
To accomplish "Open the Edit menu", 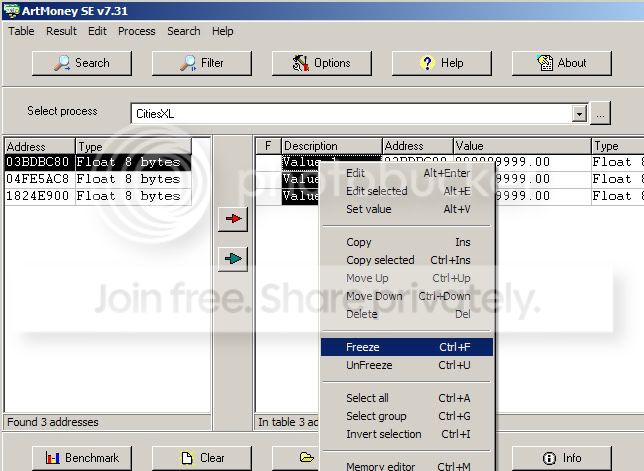I will 97,31.
